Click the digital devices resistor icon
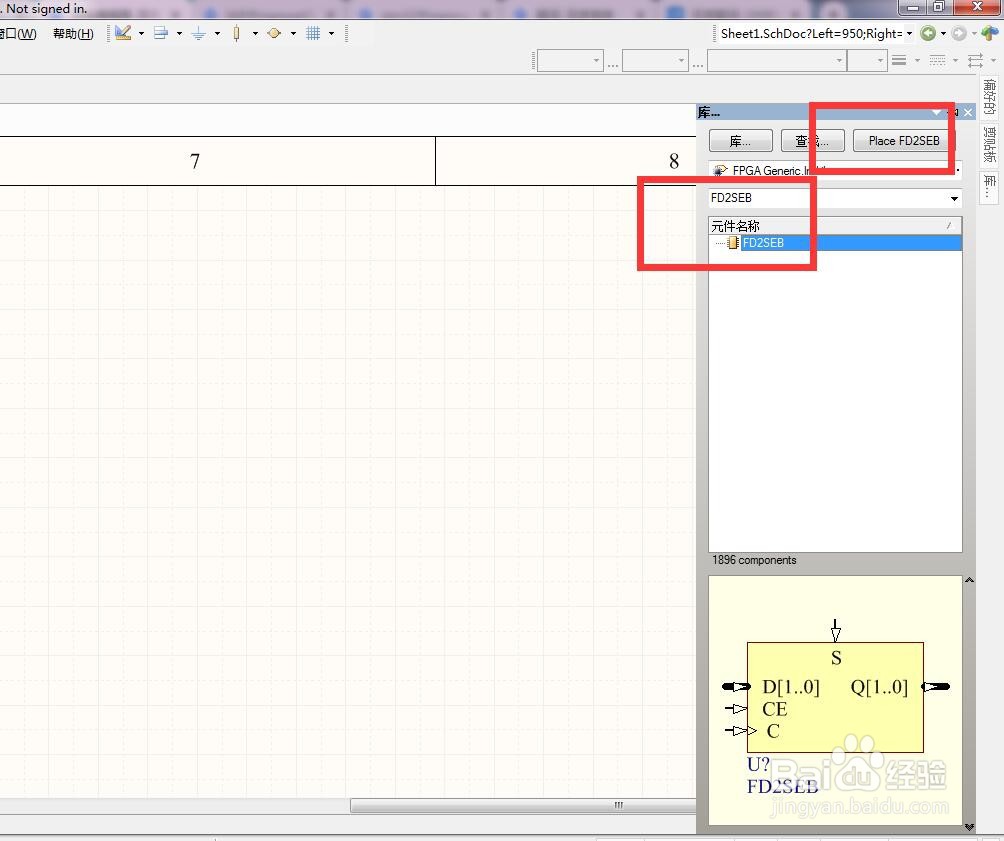1004x841 pixels. 236,33
